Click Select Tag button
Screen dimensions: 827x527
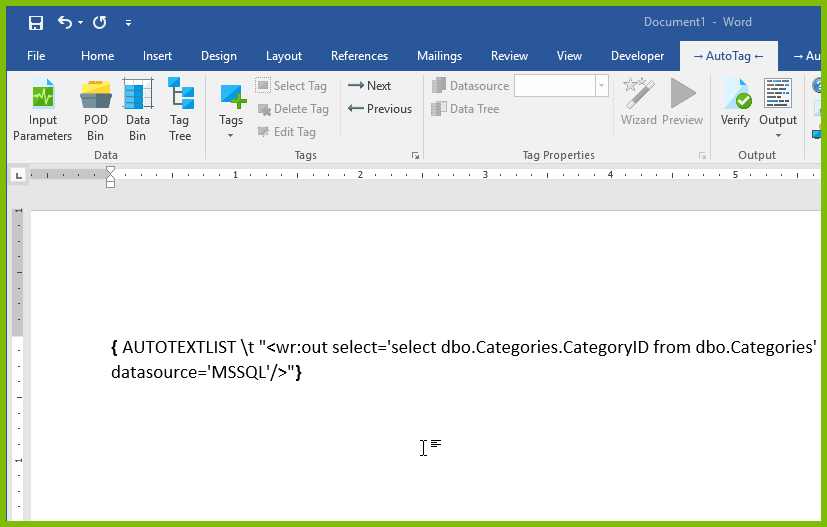click(291, 85)
